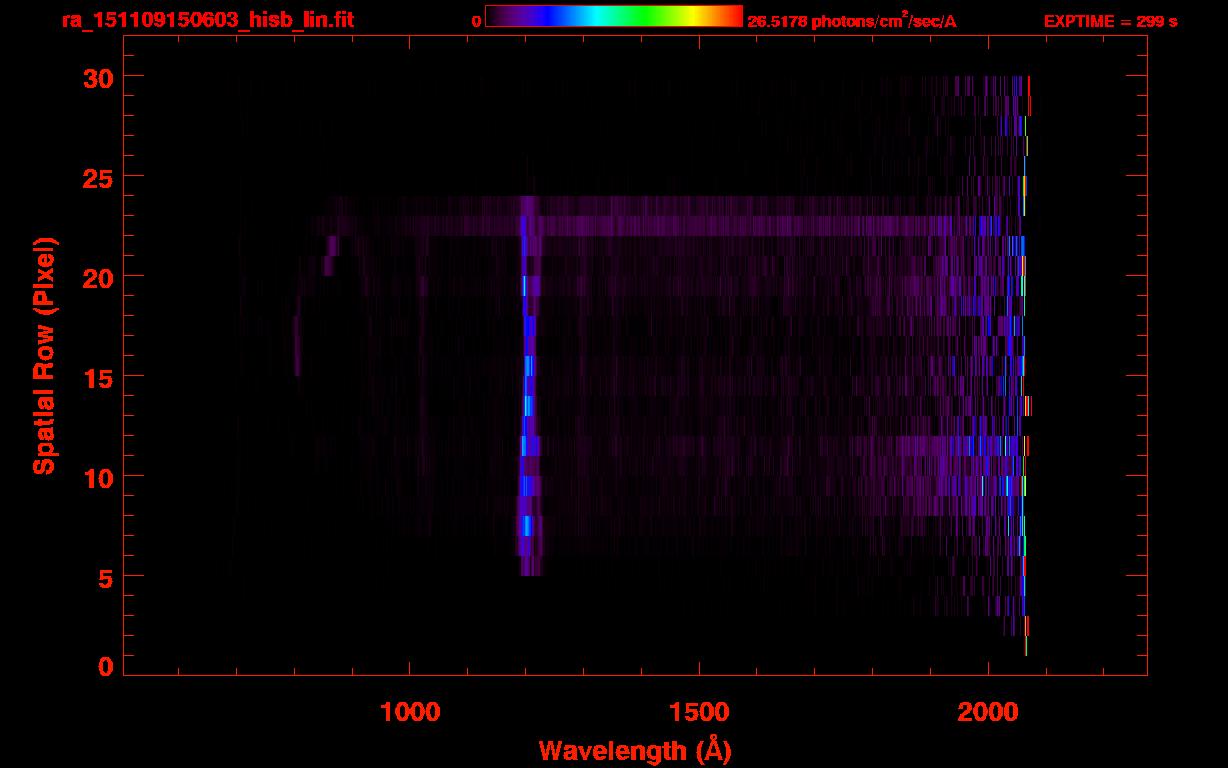Viewport: 1228px width, 768px height.
Task: Click the 1500 wavelength tick label
Action: click(x=699, y=712)
